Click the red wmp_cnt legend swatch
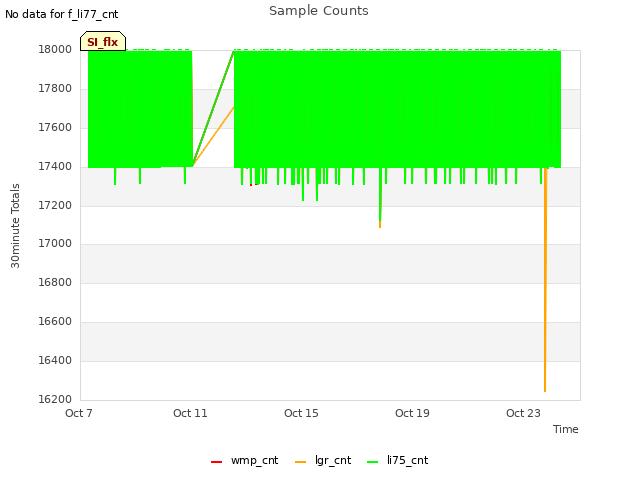Image resolution: width=640 pixels, height=480 pixels. tap(216, 462)
